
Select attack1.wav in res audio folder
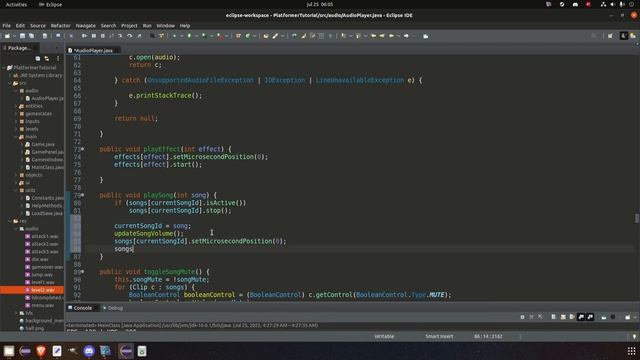tap(42, 236)
